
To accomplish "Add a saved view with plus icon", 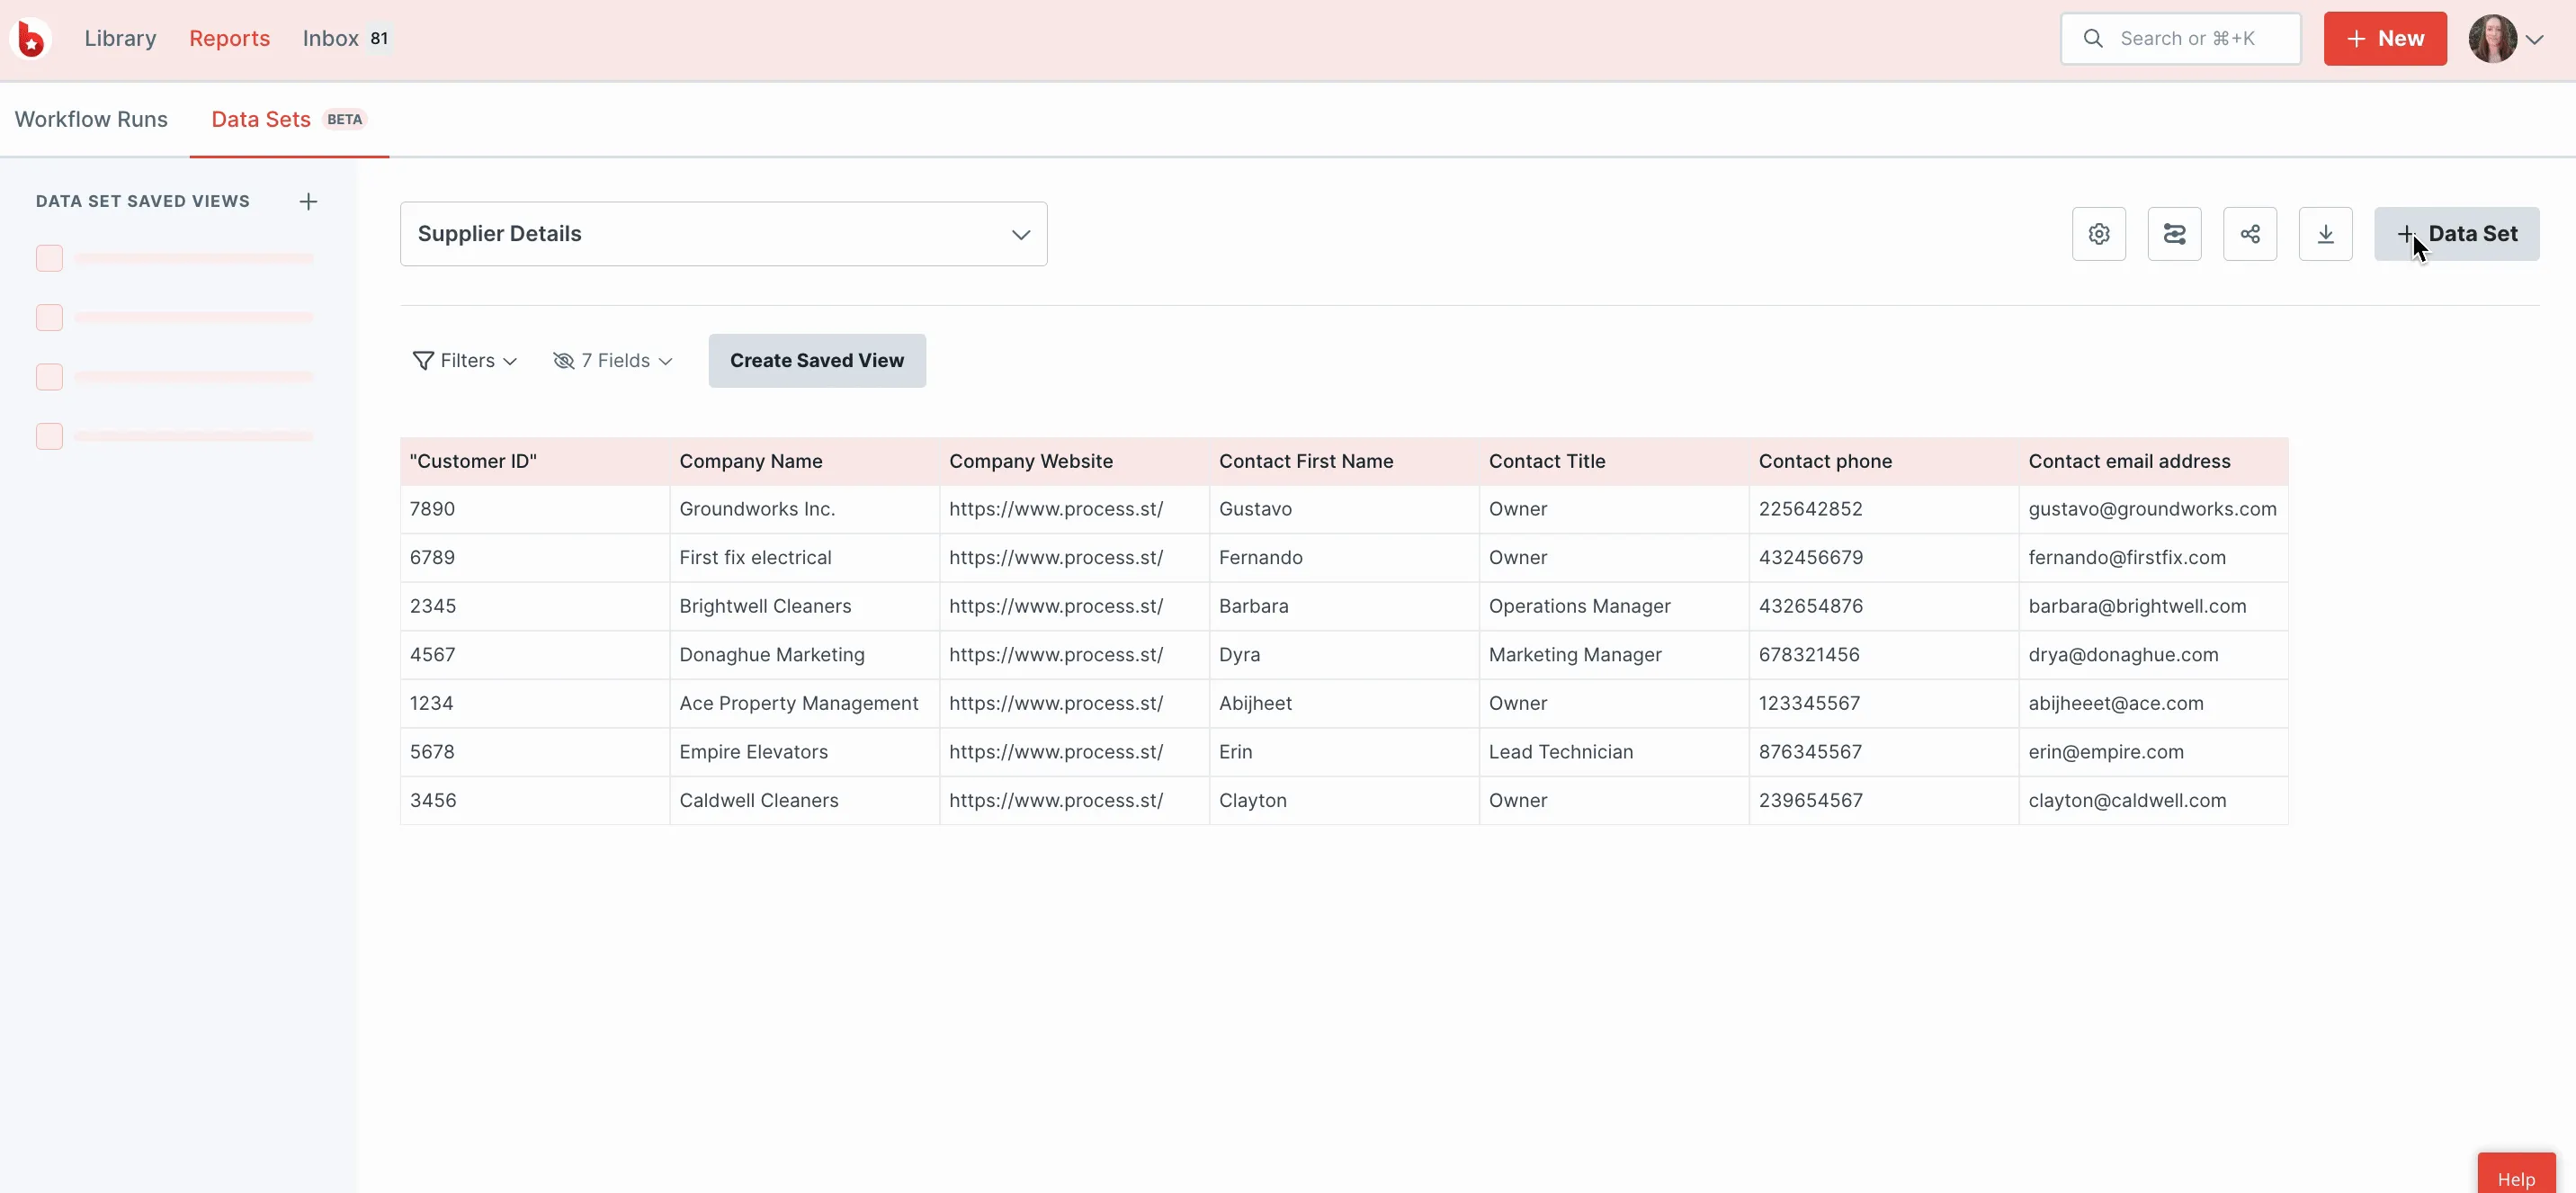I will (308, 202).
